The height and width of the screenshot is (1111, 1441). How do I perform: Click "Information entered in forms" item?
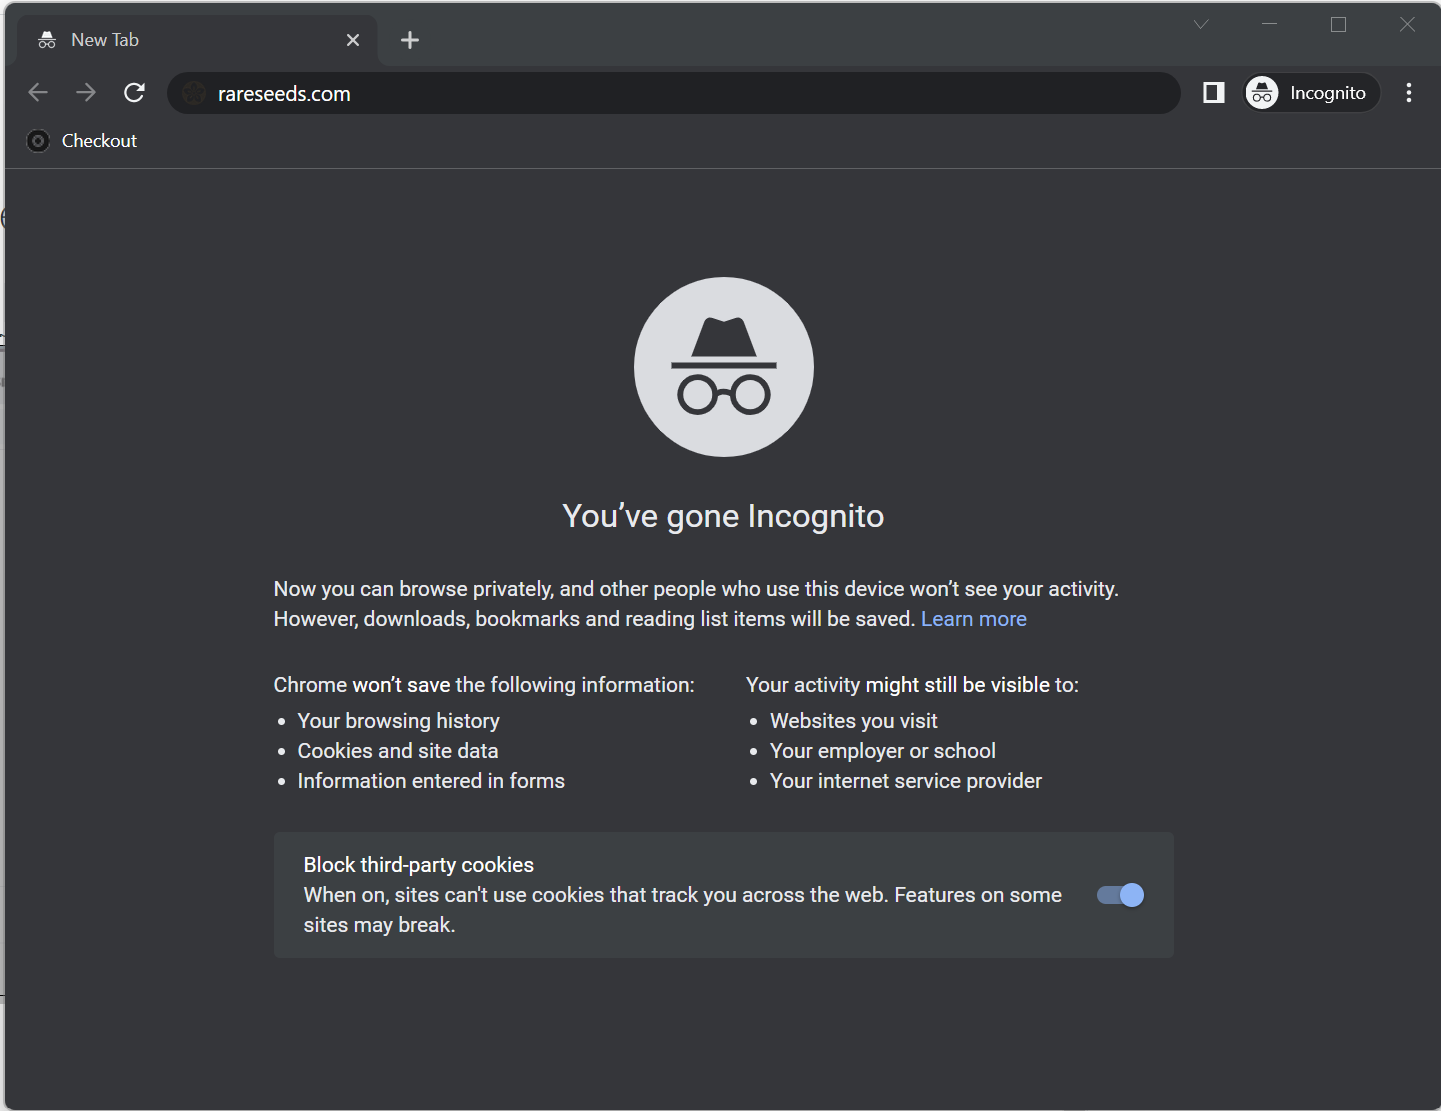(431, 781)
